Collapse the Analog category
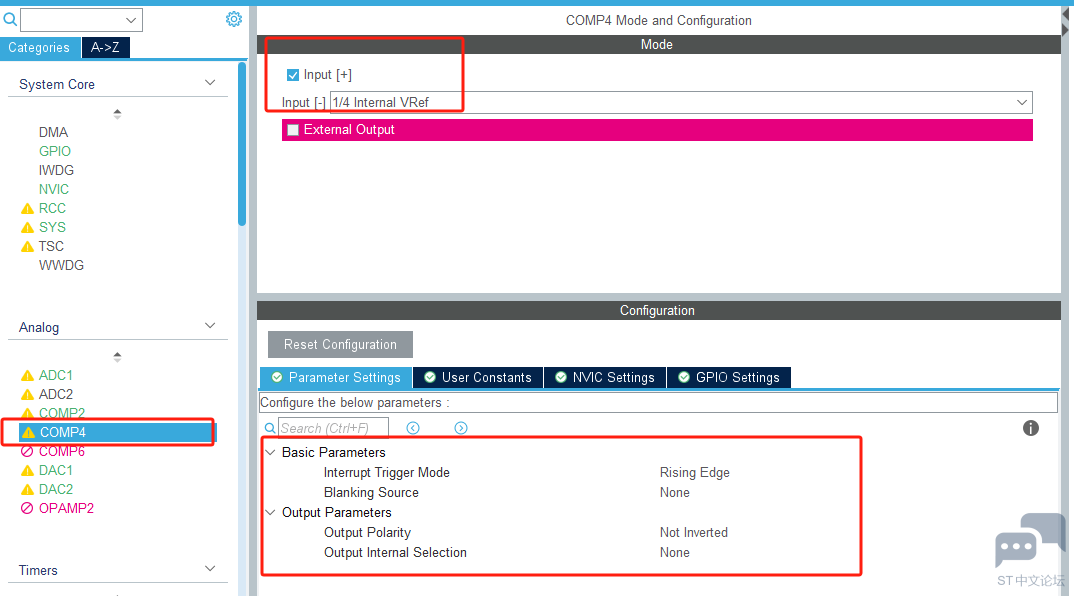The width and height of the screenshot is (1074, 596). (210, 326)
